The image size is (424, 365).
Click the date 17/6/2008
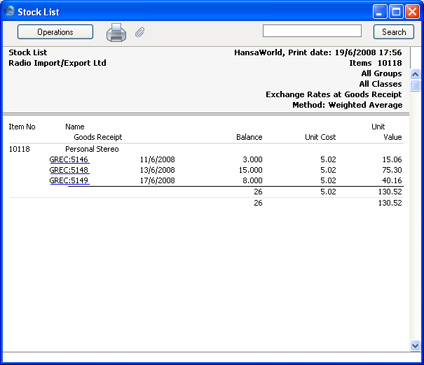157,180
